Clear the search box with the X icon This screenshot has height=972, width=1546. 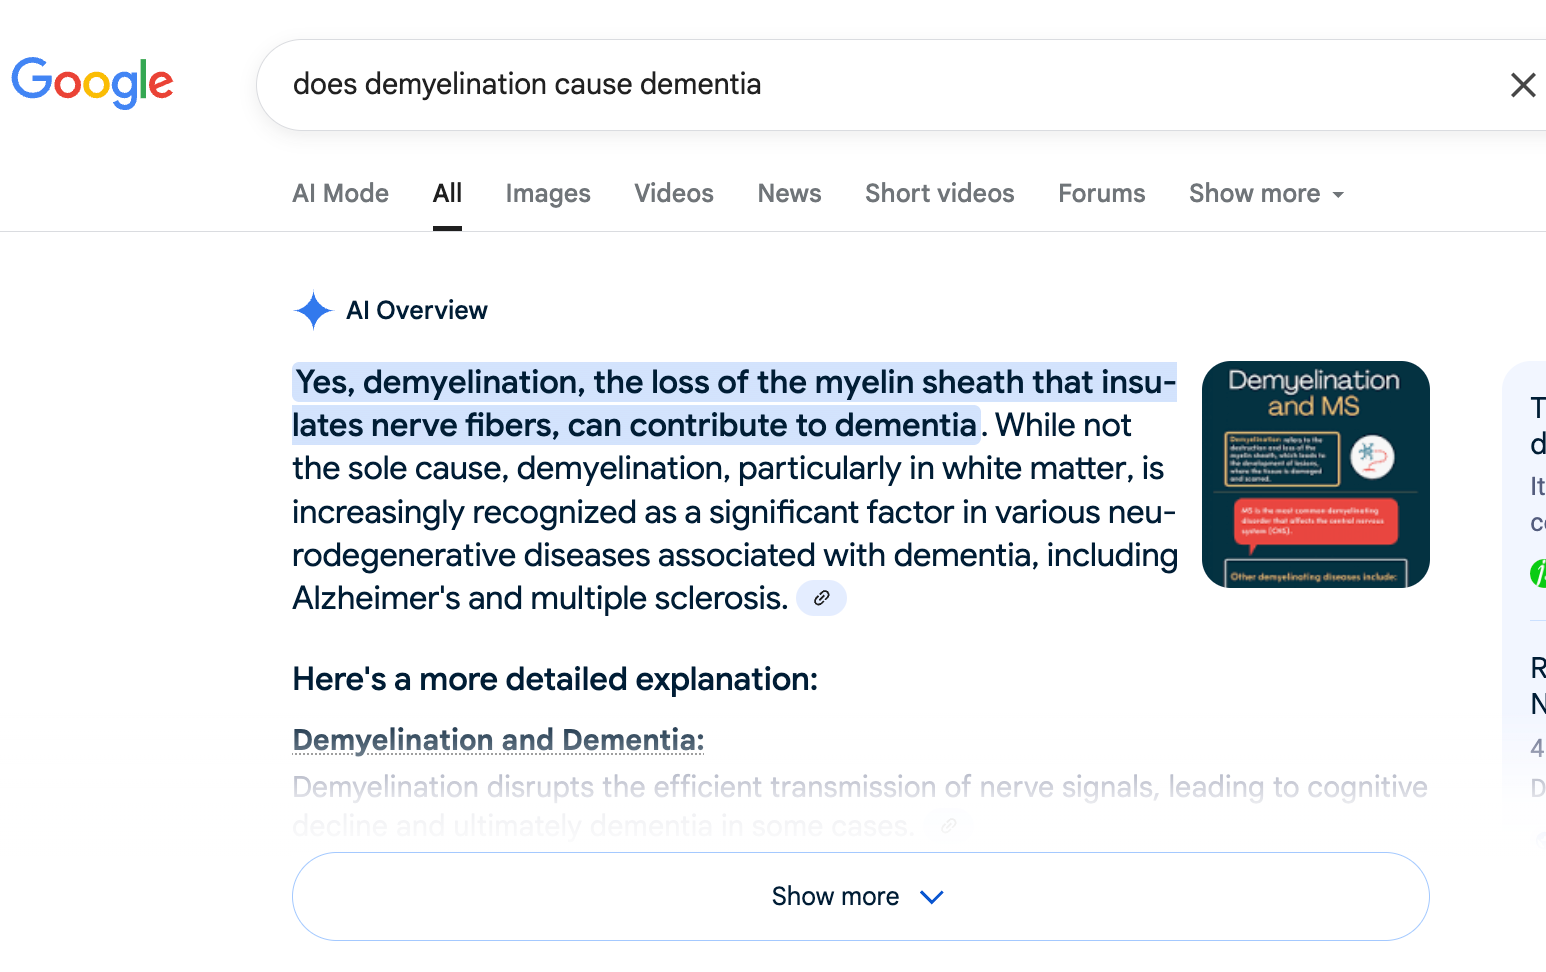[x=1522, y=85]
